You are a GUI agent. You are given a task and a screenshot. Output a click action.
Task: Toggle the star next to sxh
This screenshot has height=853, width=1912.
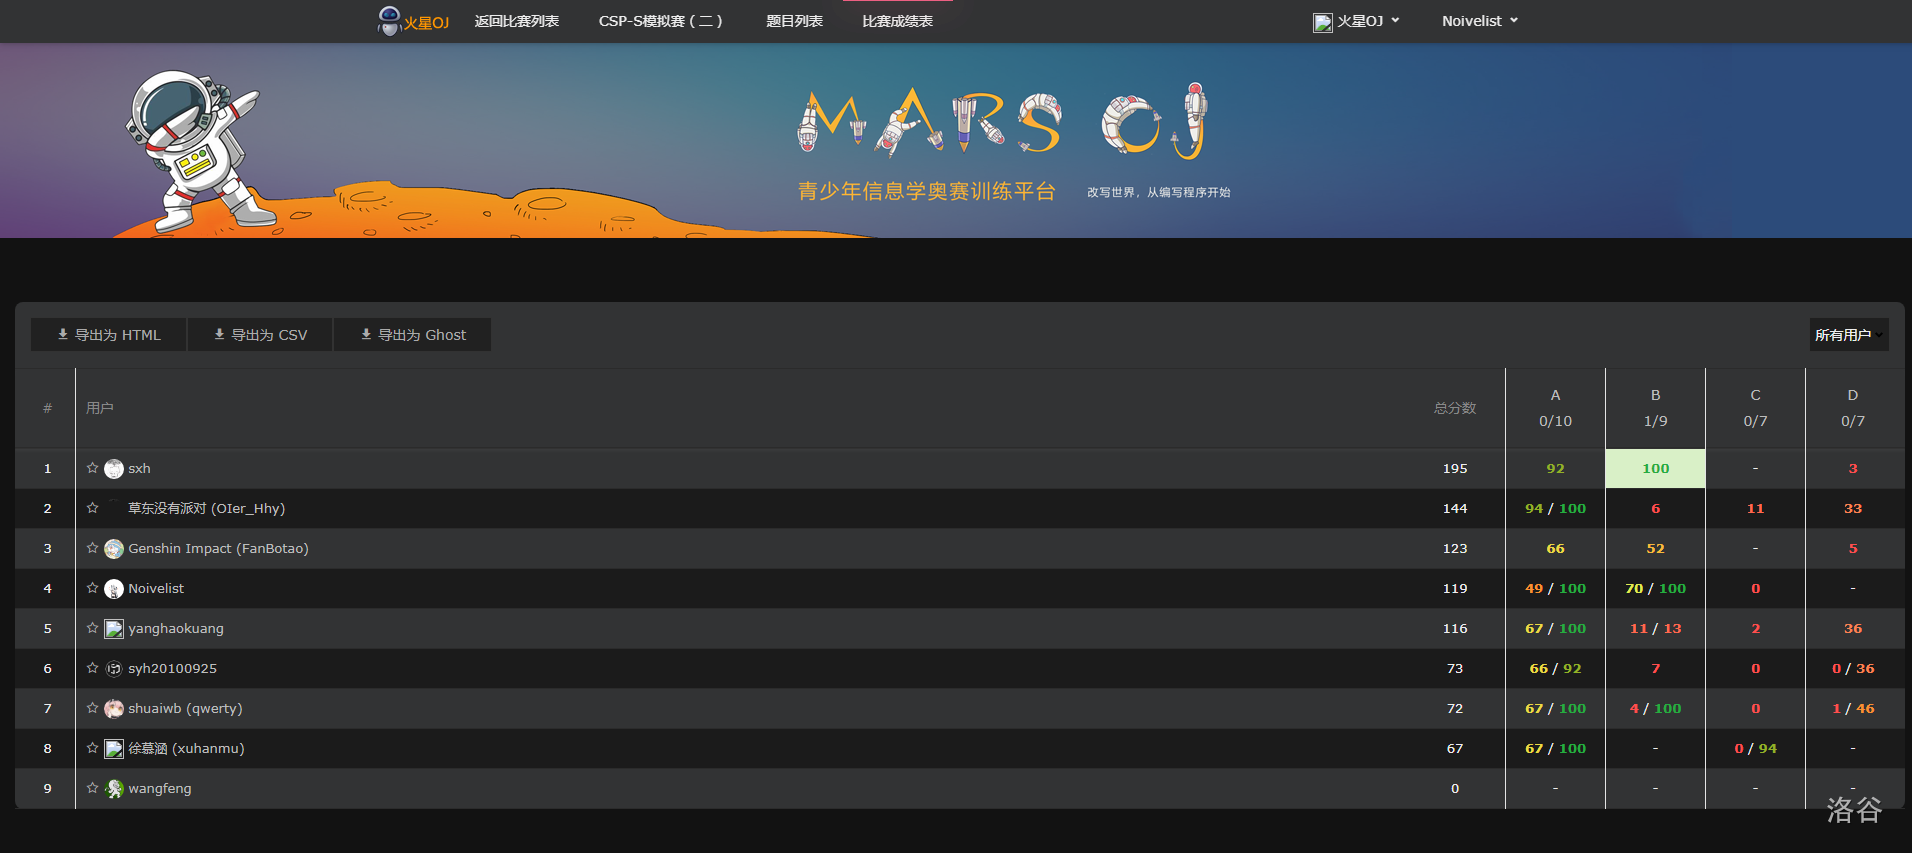(92, 468)
